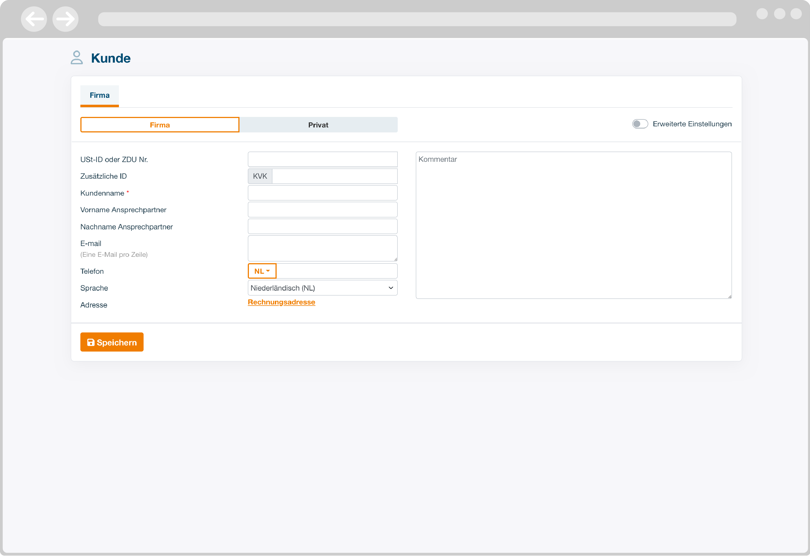
Task: Click the Nachname Ansprechpartner field
Action: [x=322, y=227]
